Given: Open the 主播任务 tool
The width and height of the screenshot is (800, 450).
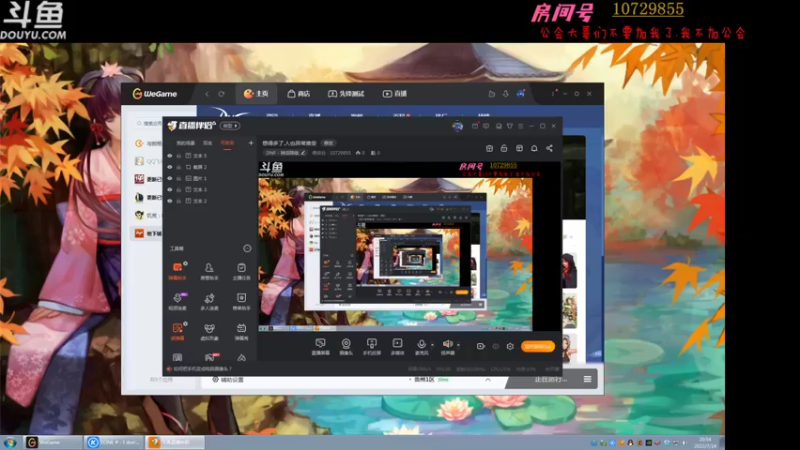Looking at the screenshot, I should pyautogui.click(x=241, y=271).
